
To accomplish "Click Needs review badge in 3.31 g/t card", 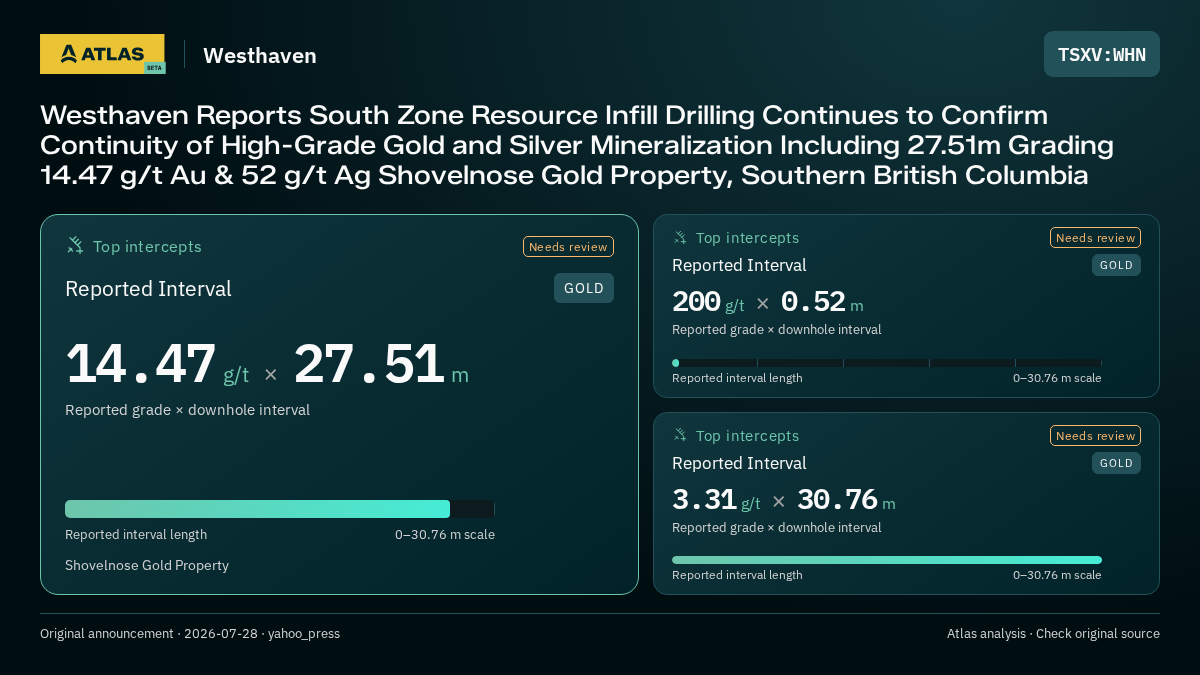I will click(x=1095, y=435).
